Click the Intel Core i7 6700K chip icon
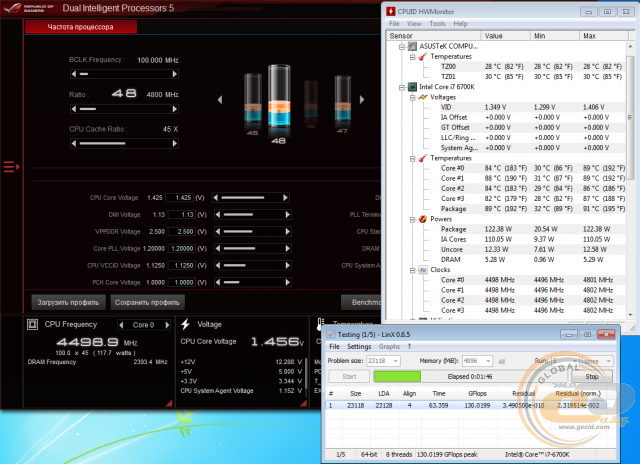This screenshot has width=640, height=464. pos(412,87)
